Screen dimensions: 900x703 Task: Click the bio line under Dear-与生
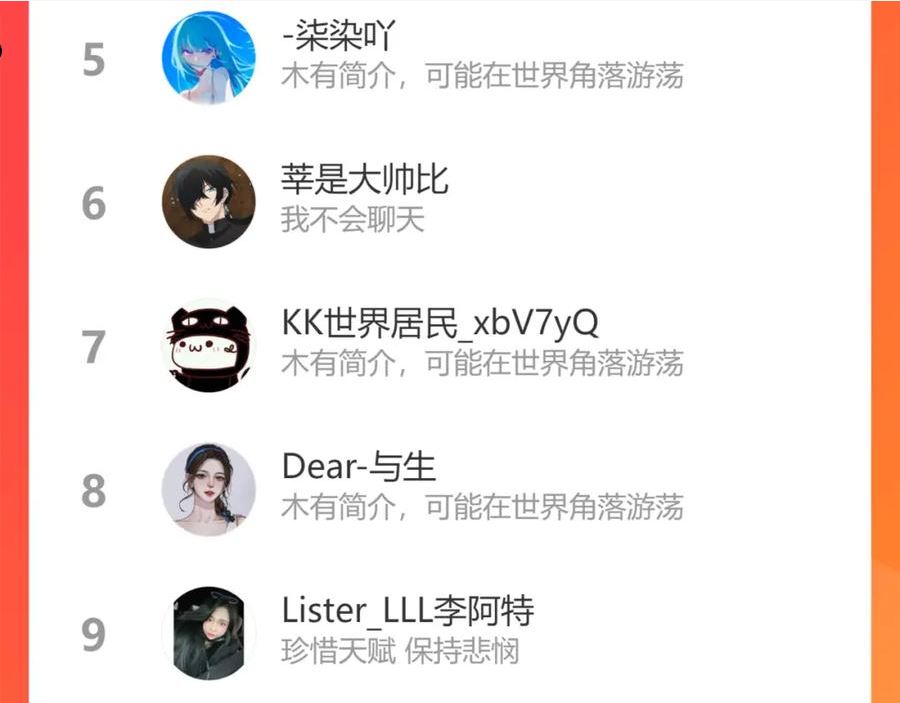pos(482,507)
